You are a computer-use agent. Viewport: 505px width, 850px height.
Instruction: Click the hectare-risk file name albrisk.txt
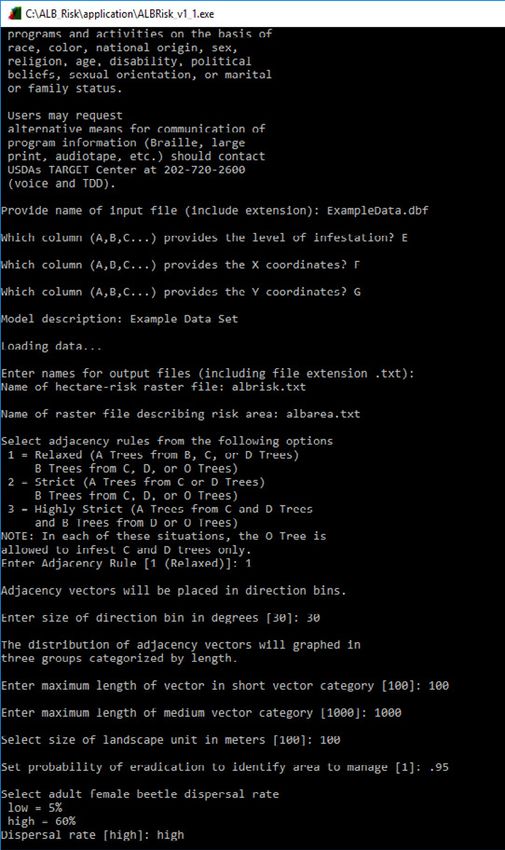point(269,387)
